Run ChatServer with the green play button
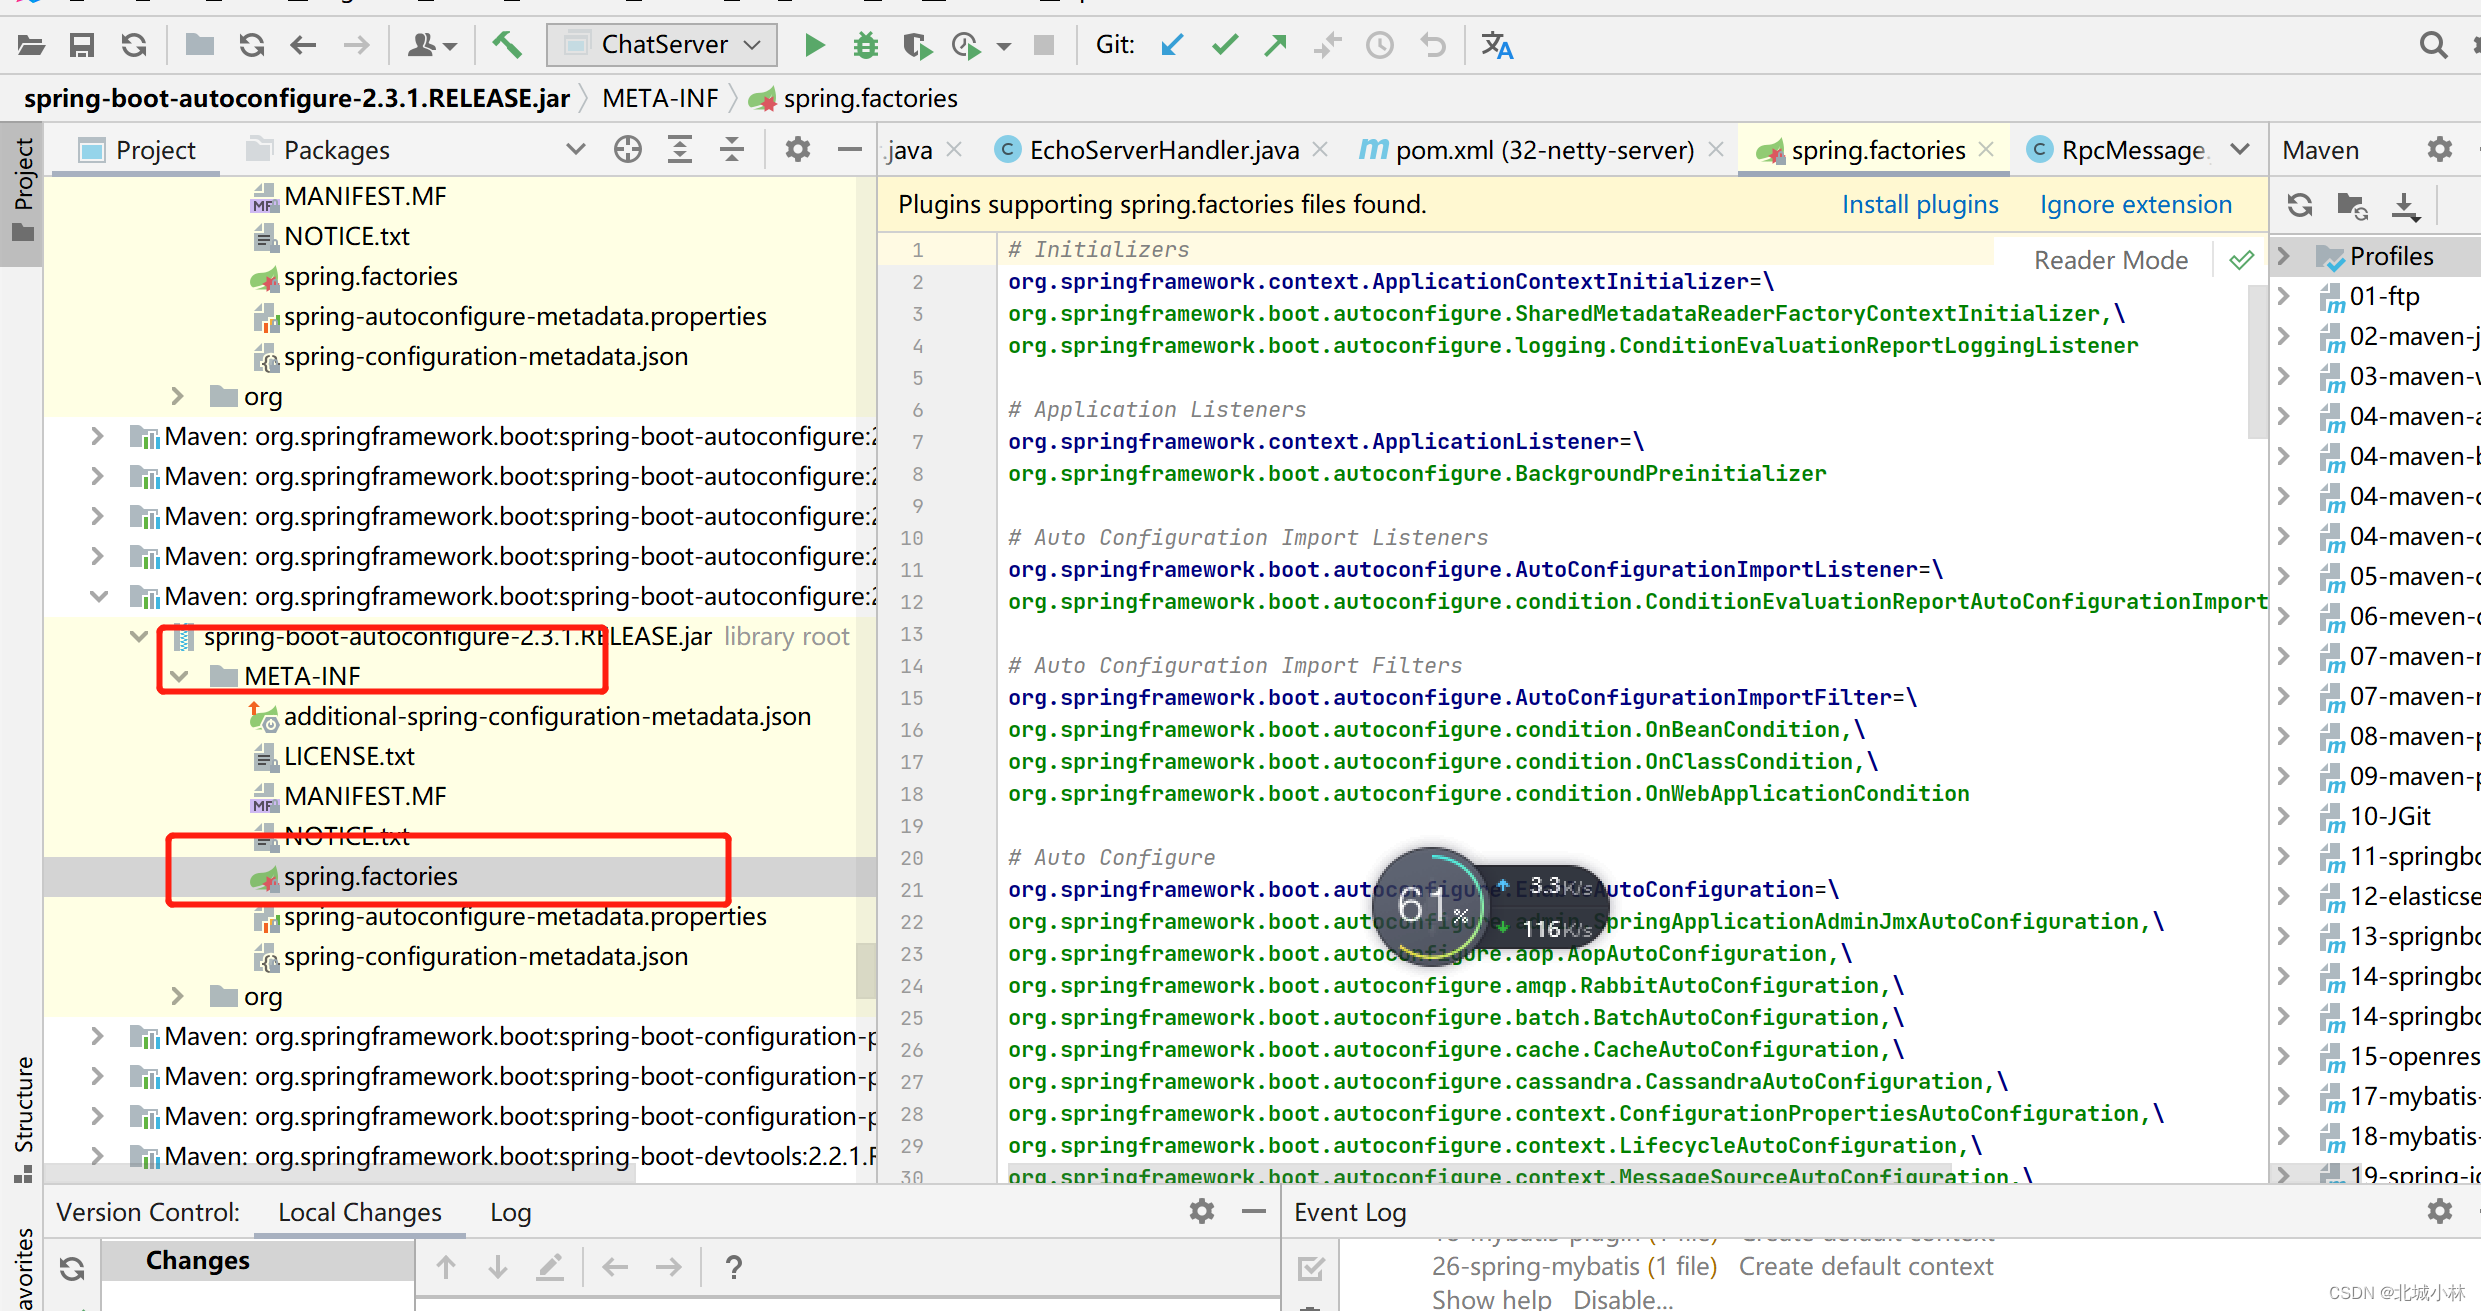This screenshot has height=1311, width=2481. [x=814, y=45]
